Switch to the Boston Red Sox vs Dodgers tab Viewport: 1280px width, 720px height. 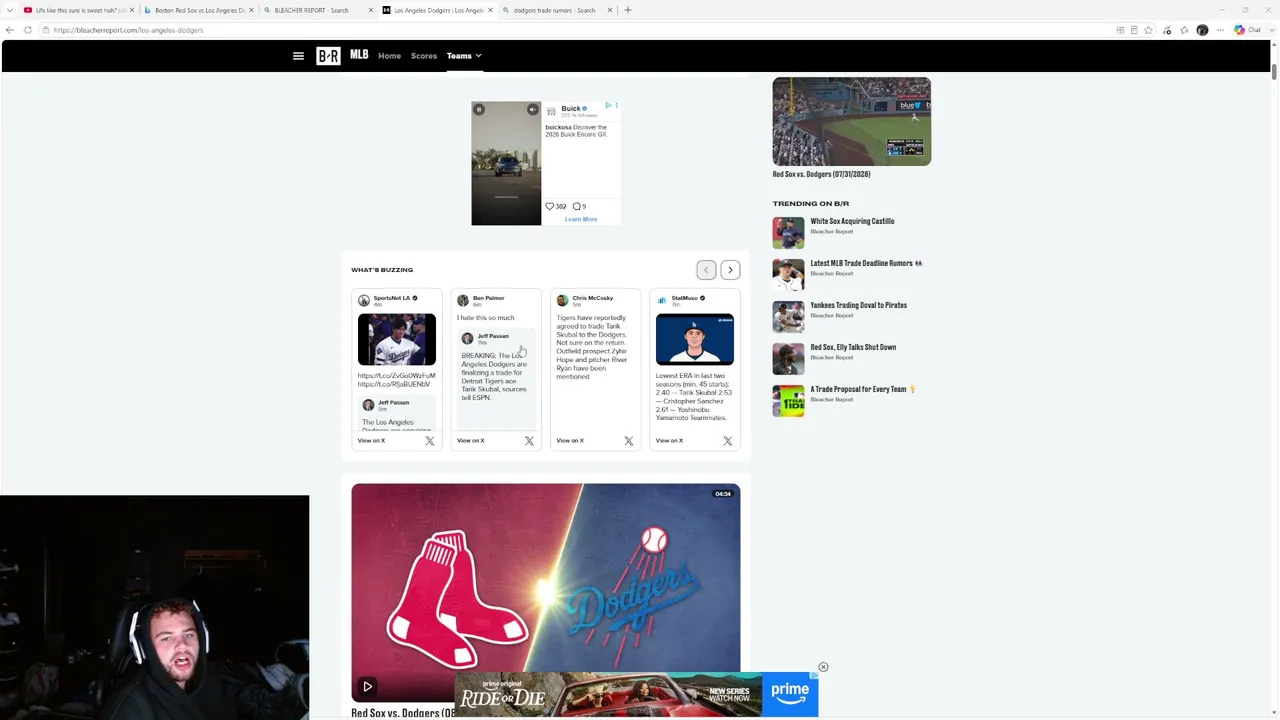198,10
